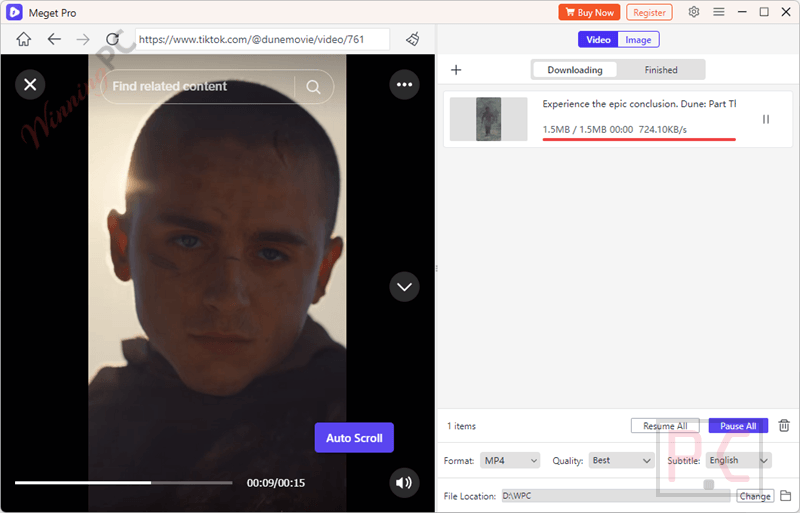Click Pause All button
The width and height of the screenshot is (800, 513).
point(738,426)
